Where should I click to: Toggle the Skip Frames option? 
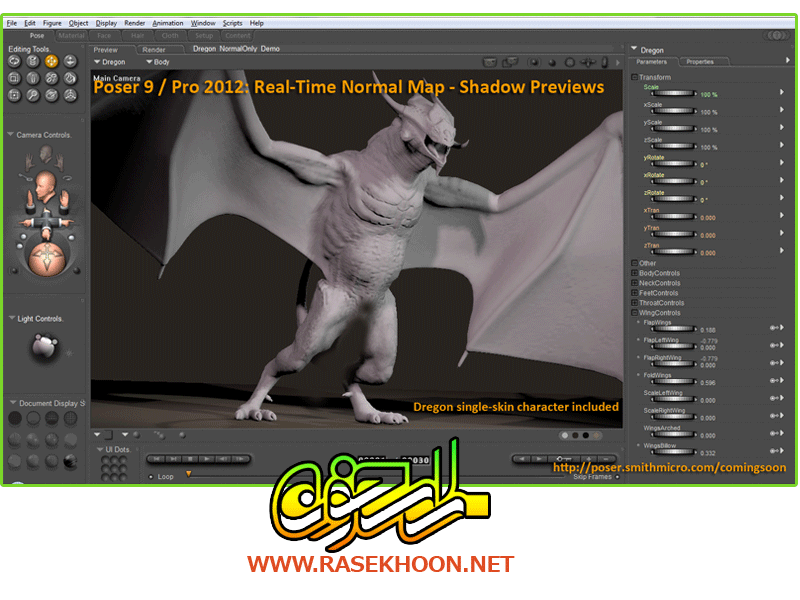pos(617,477)
